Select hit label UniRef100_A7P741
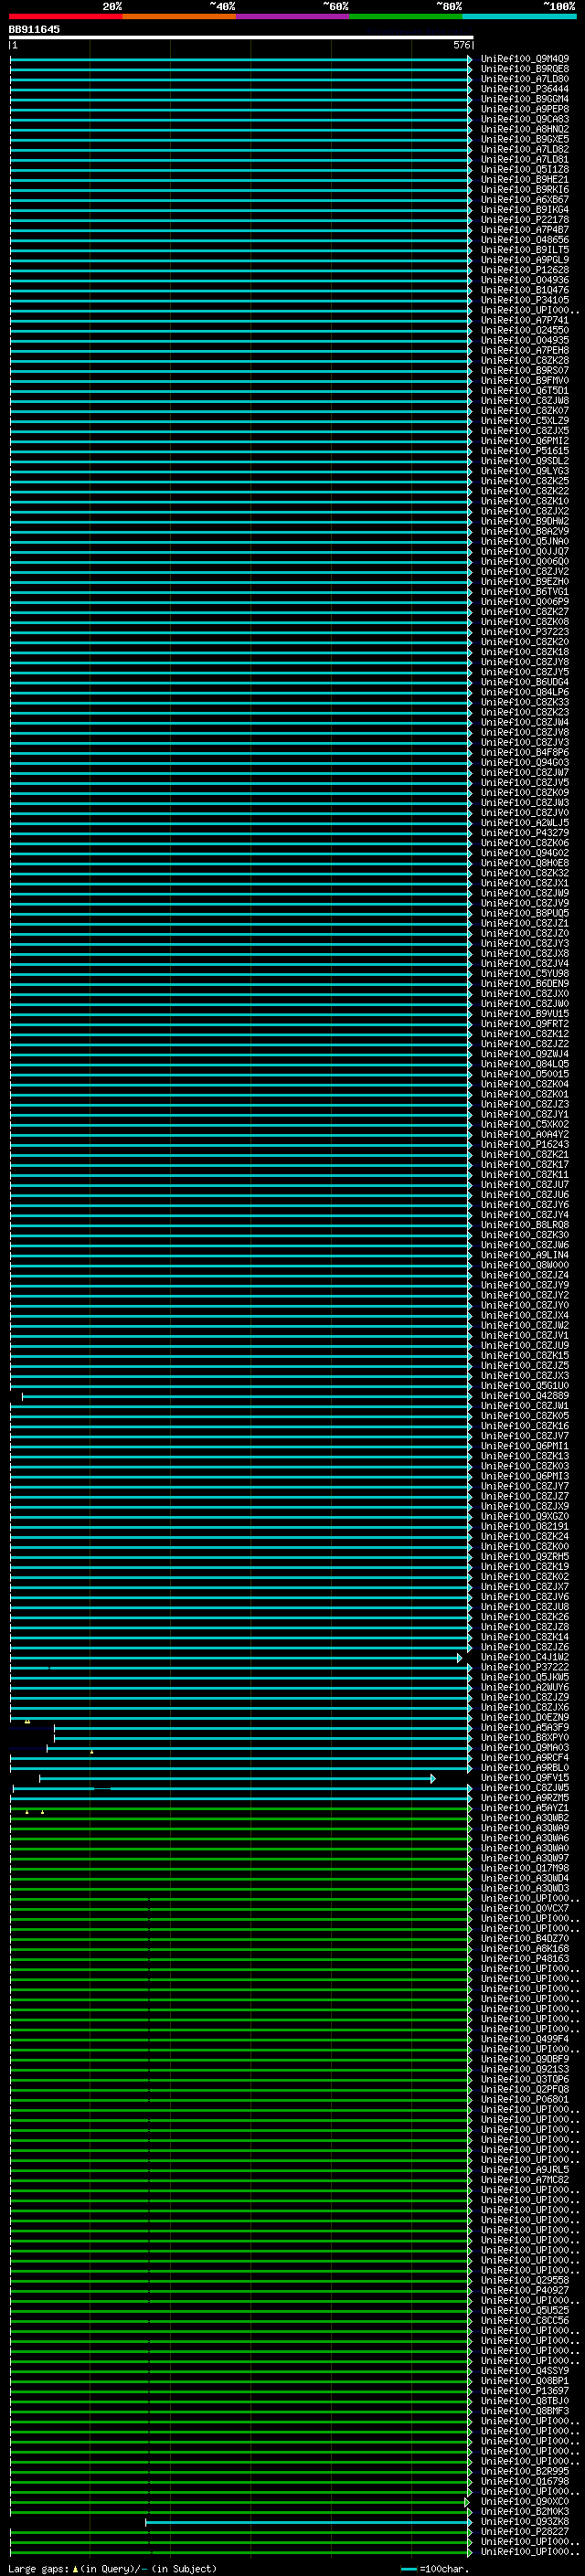 tap(525, 320)
